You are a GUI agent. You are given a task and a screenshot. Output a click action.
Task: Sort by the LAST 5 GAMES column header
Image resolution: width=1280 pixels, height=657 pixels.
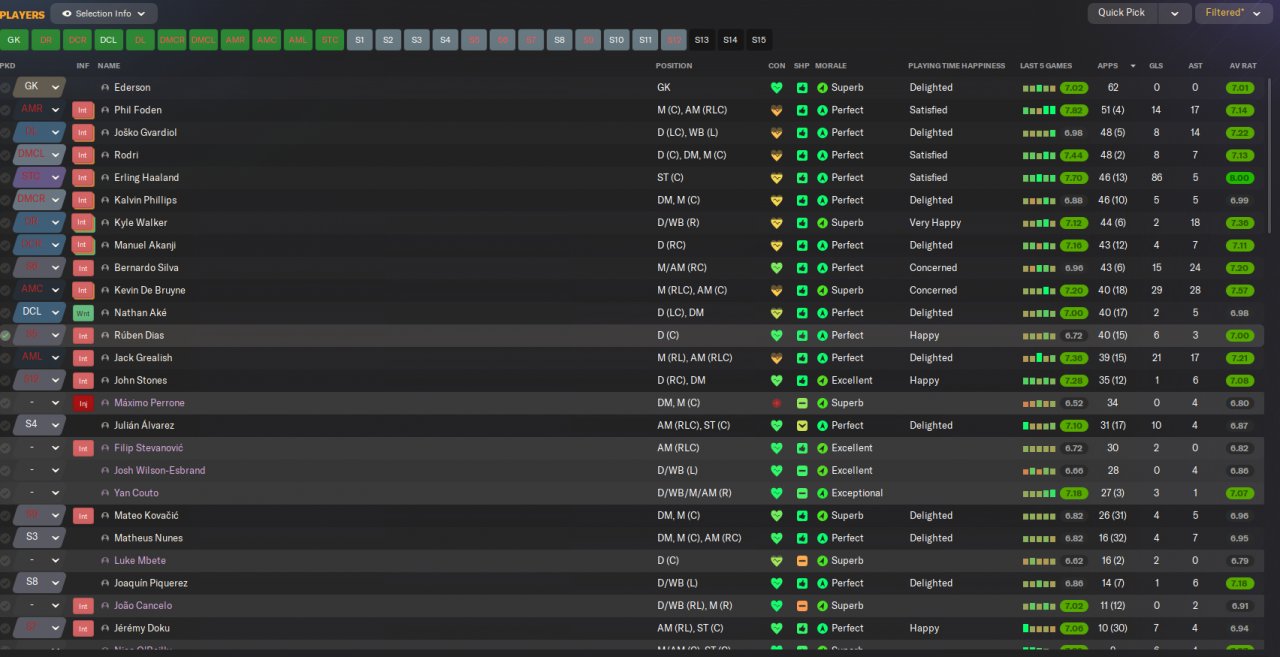click(1048, 66)
